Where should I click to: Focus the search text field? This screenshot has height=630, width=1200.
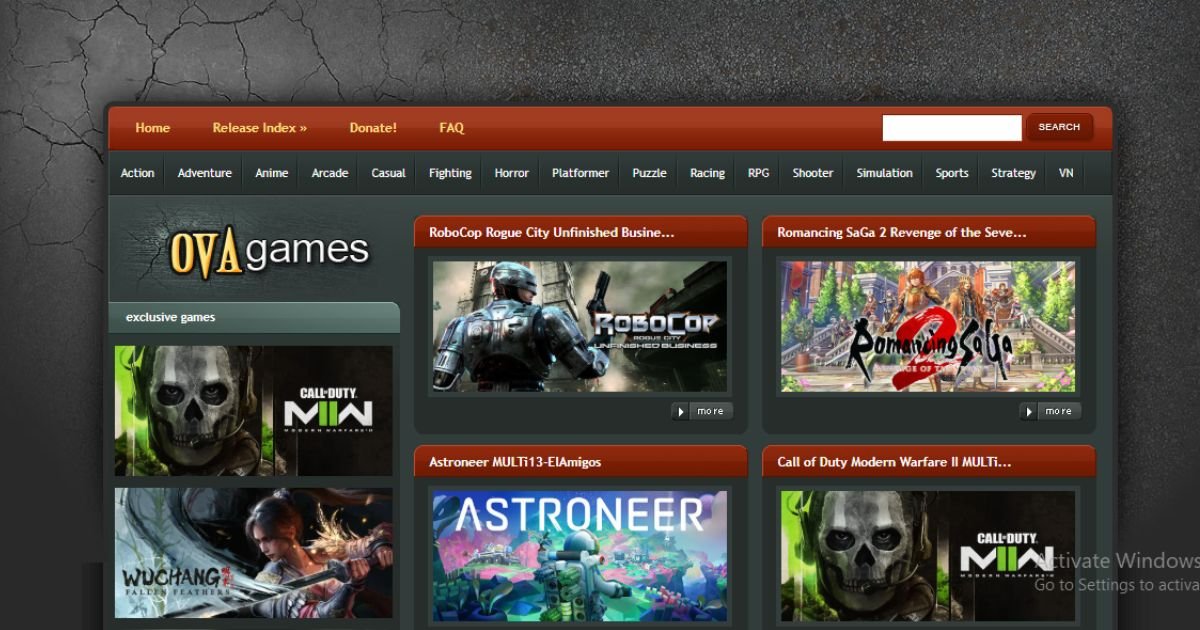point(952,128)
